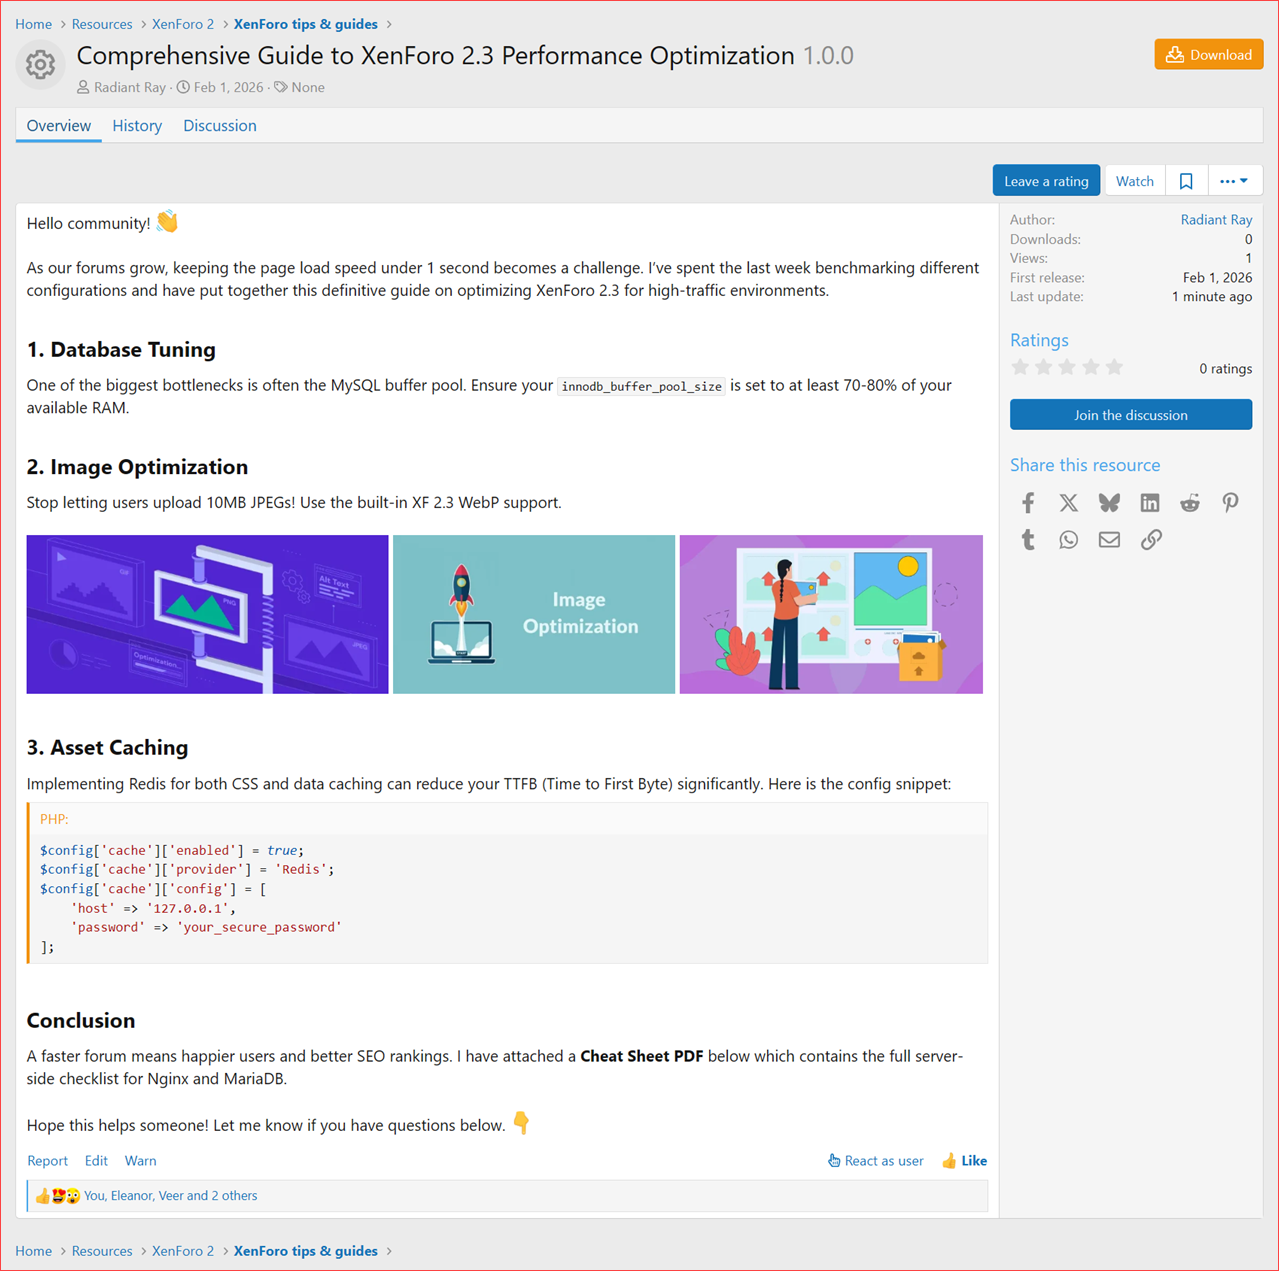Click the first rating star

[x=1020, y=367]
